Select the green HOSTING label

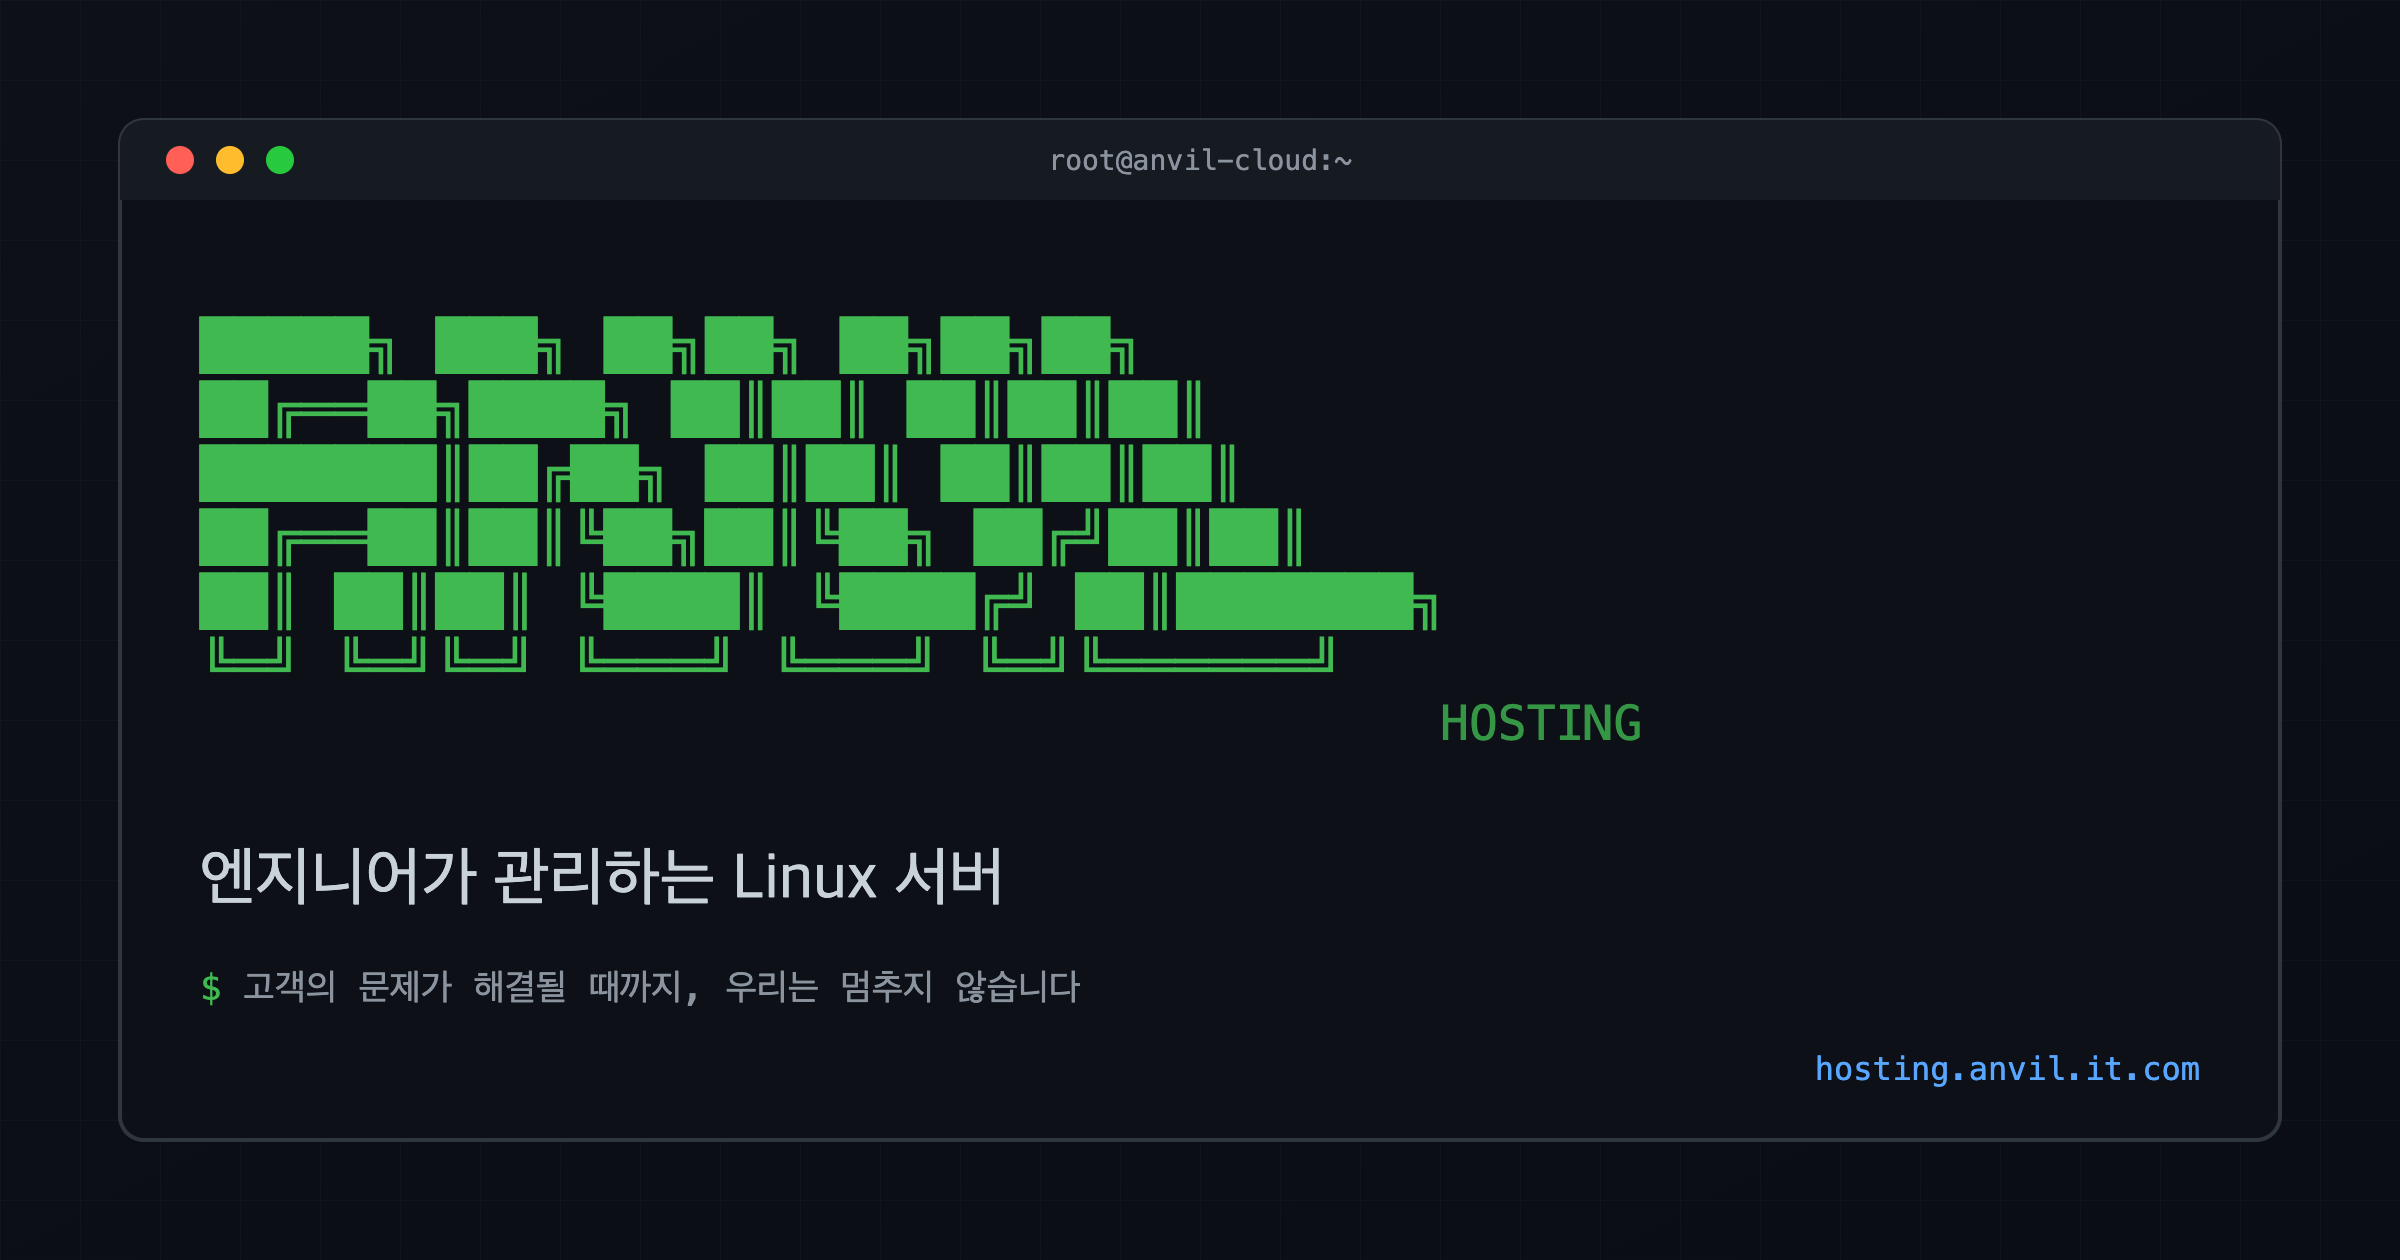coord(1540,723)
